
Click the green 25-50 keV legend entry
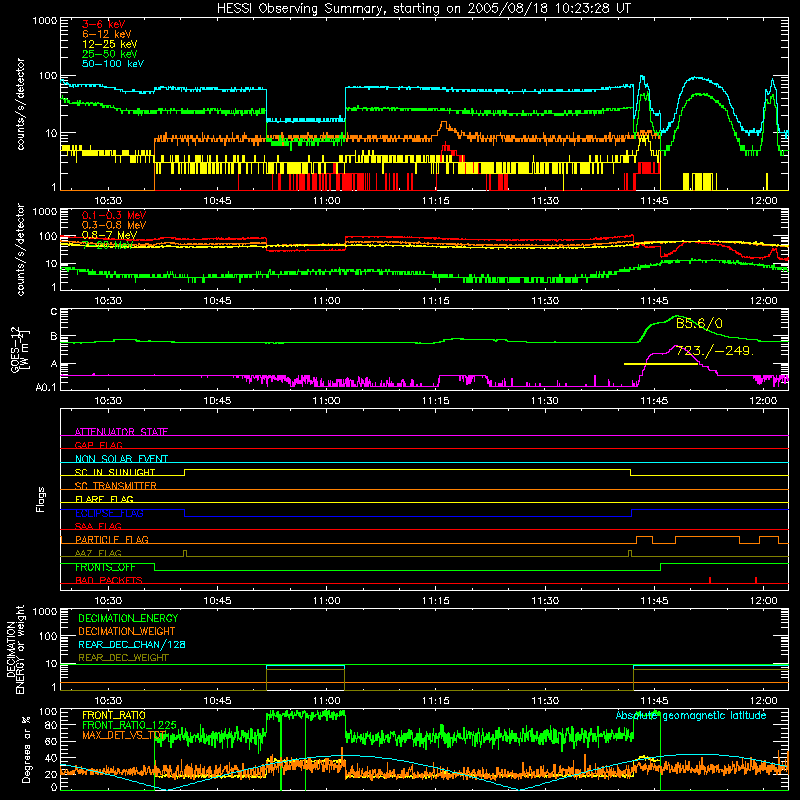[110, 54]
